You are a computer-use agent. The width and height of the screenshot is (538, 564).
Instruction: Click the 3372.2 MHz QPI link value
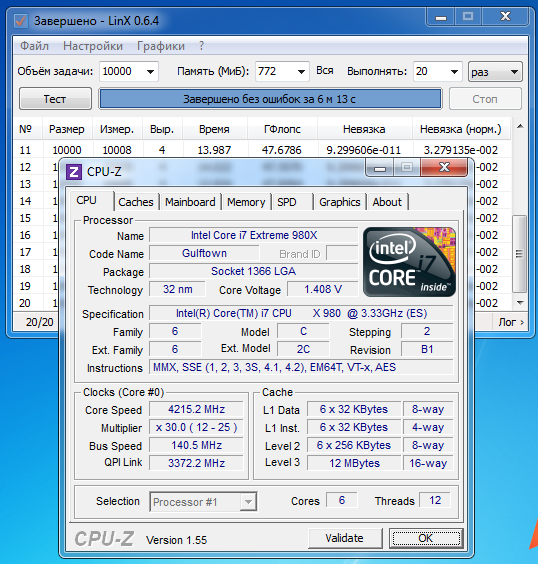(x=196, y=463)
